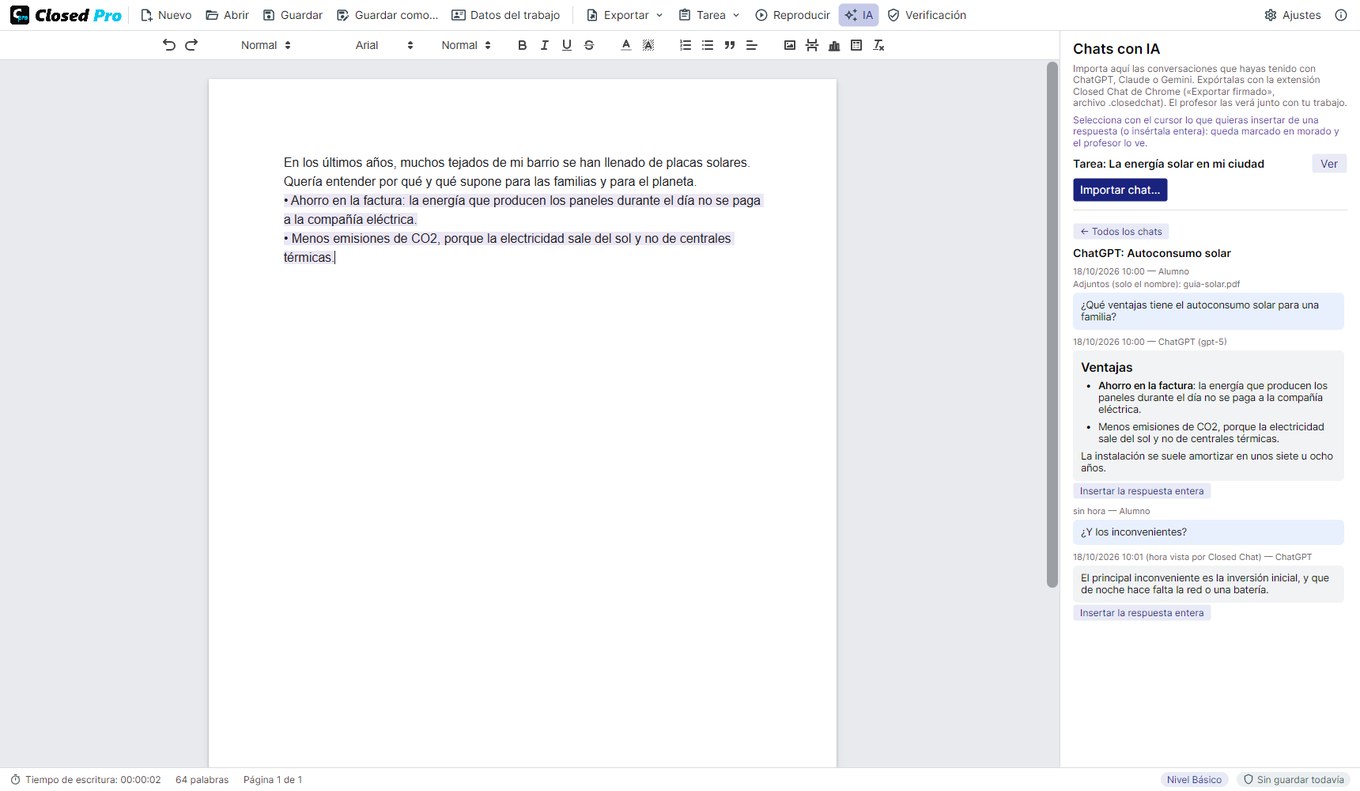
Task: Expand the Tarea menu
Action: 709,15
